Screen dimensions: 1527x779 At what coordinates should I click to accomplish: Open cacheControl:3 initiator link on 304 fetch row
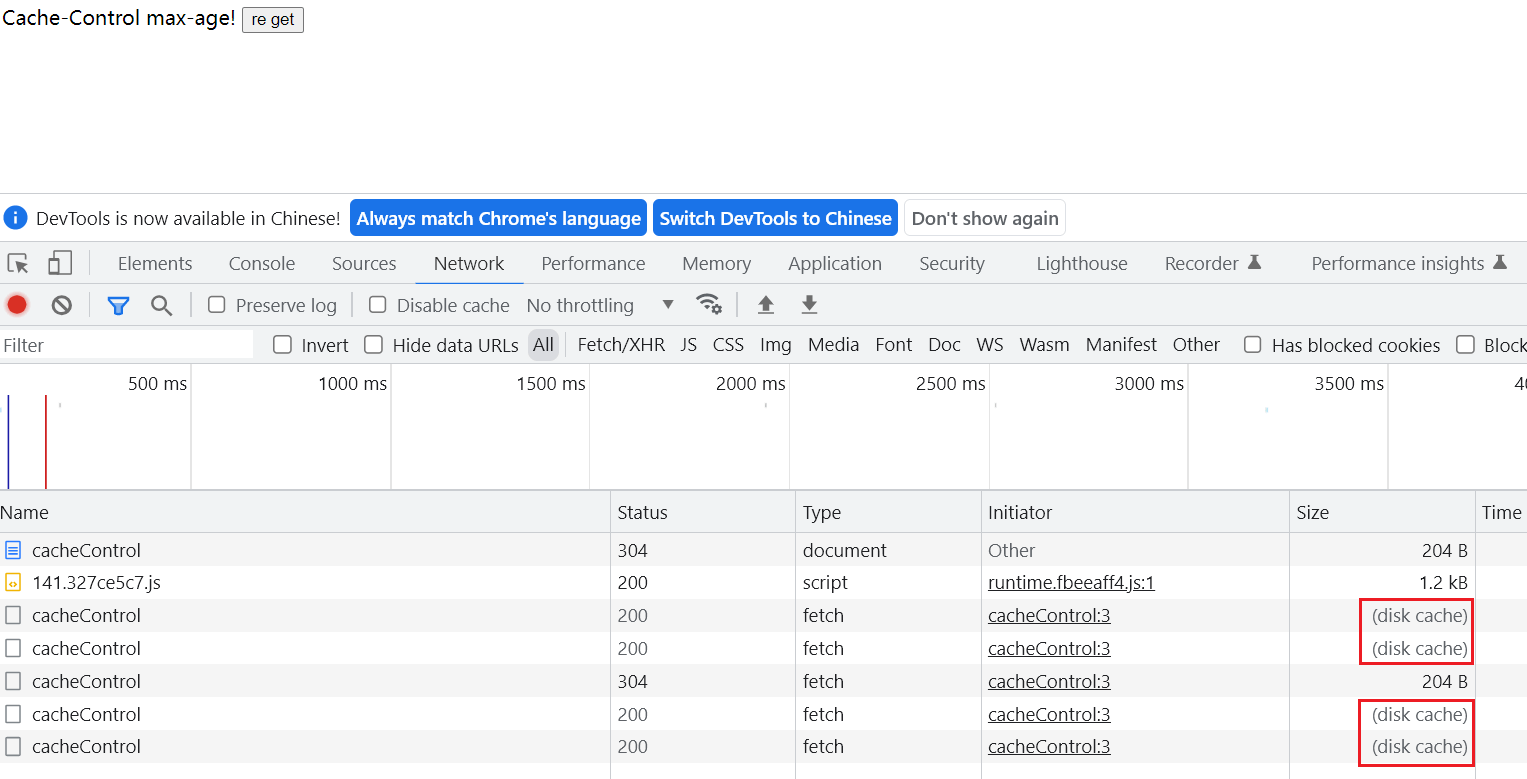point(1049,681)
